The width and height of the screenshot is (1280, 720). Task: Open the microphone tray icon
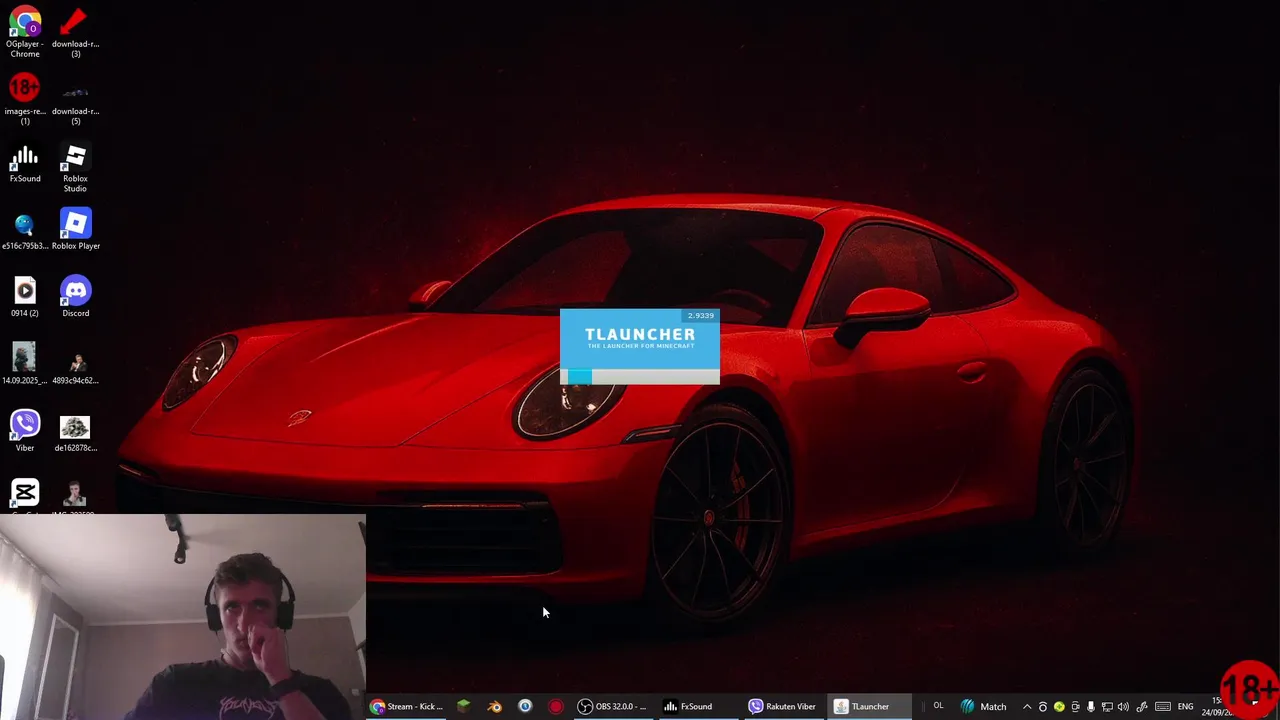pos(1091,707)
